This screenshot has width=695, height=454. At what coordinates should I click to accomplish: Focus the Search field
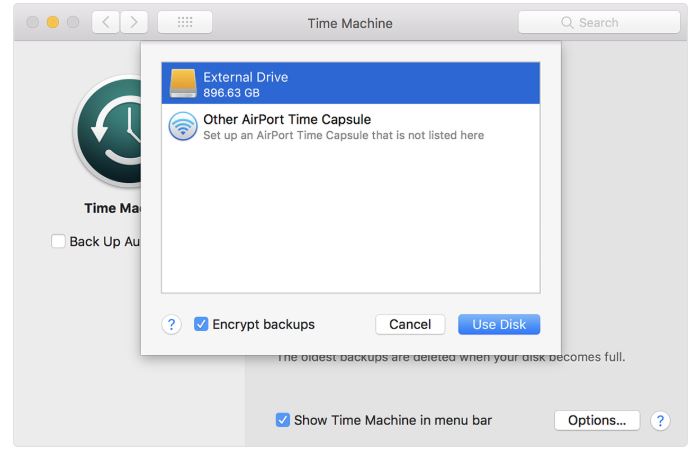tap(599, 22)
